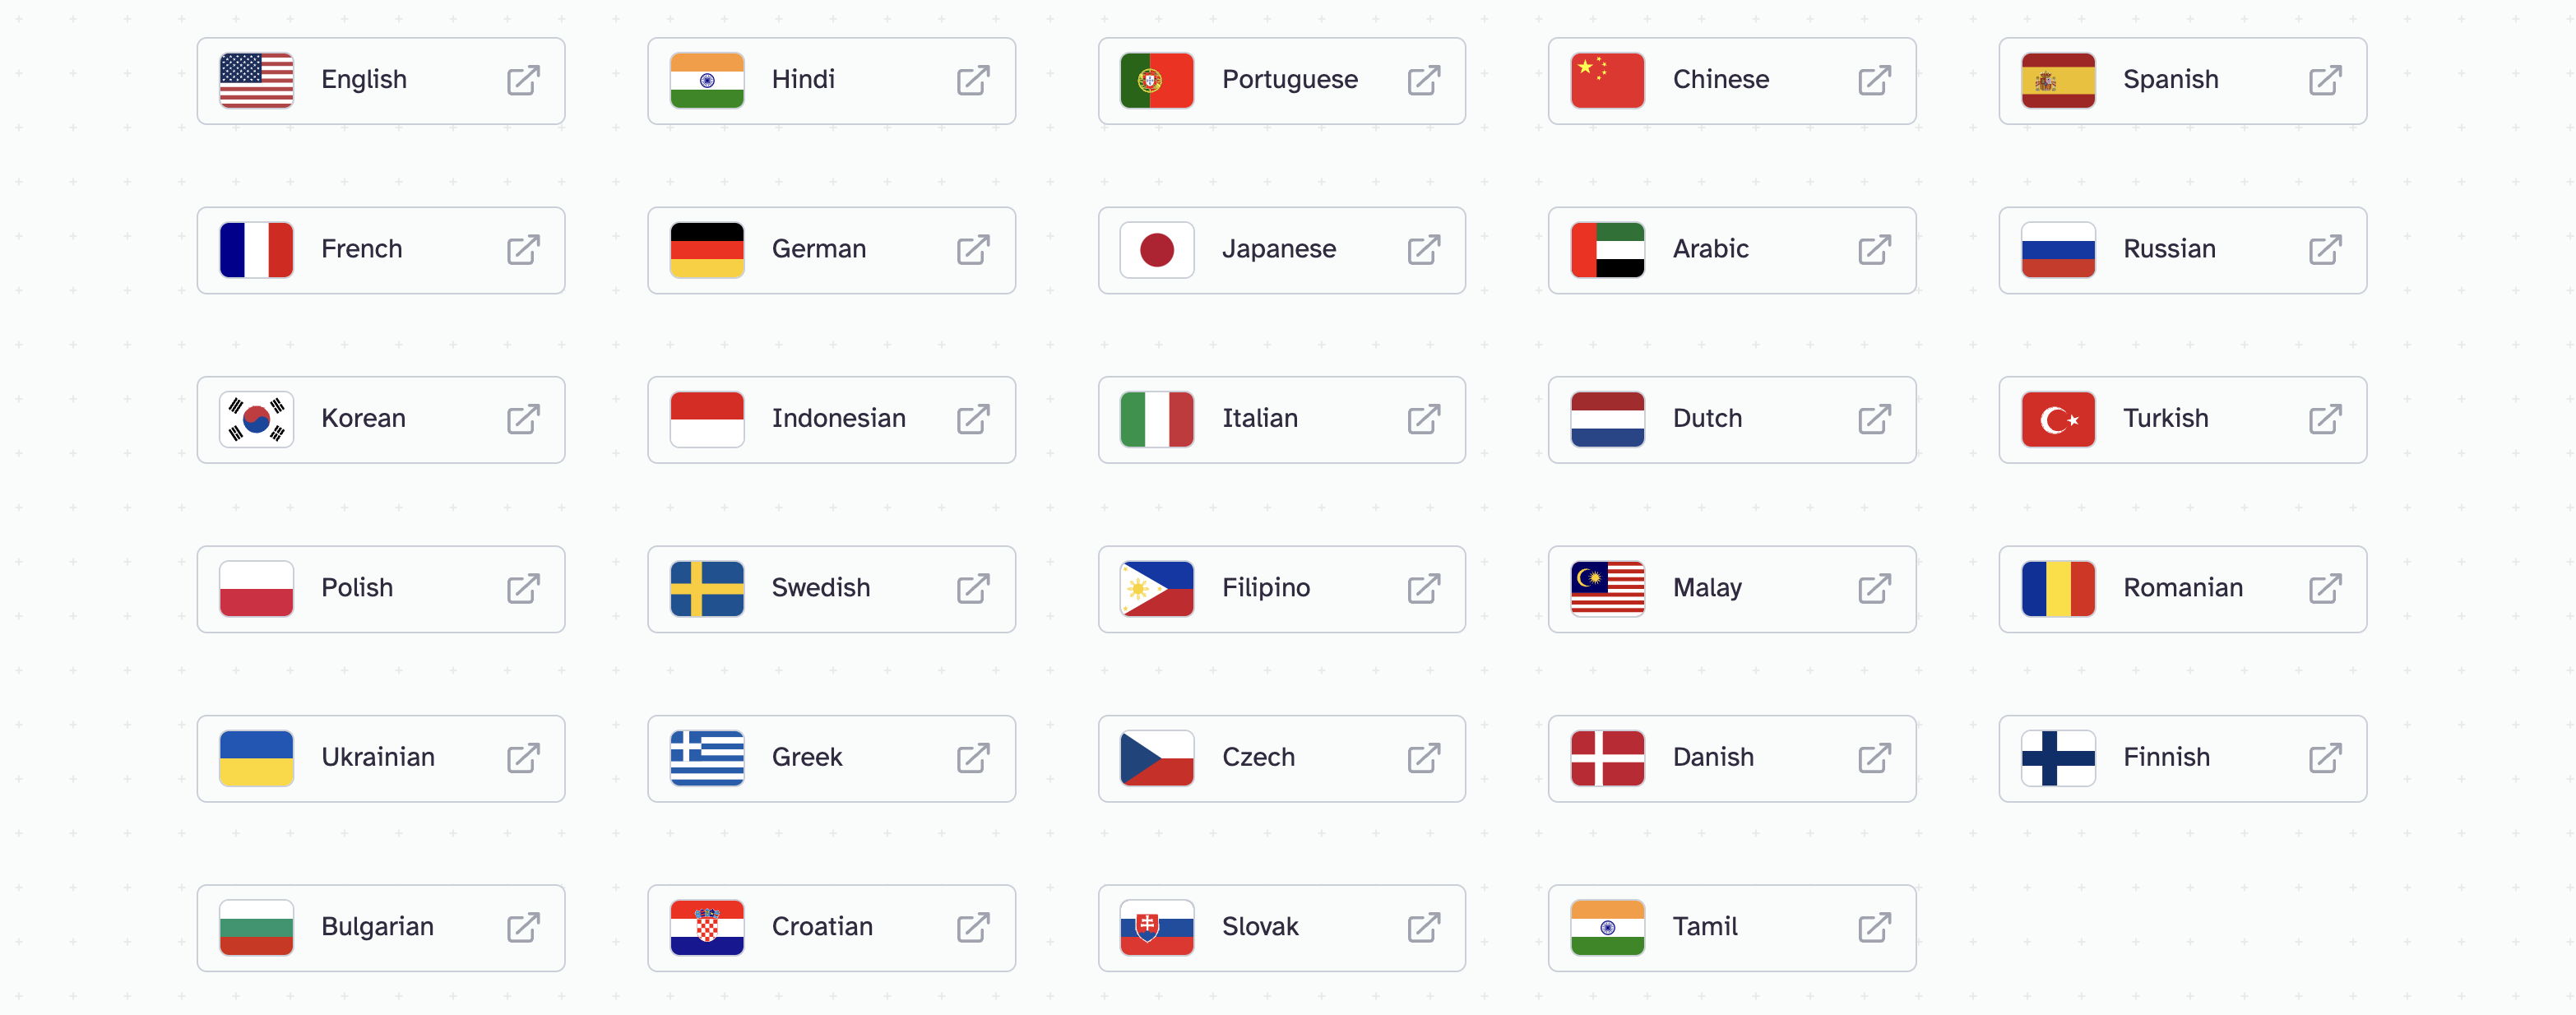Choose the Chinese language card
Image resolution: width=2576 pixels, height=1015 pixels.
(1732, 81)
